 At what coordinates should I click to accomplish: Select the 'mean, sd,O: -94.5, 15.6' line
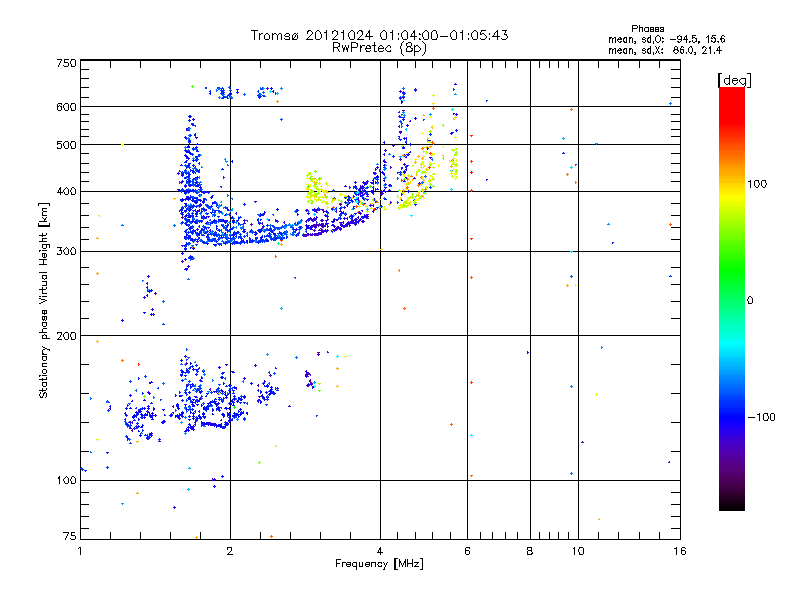666,39
